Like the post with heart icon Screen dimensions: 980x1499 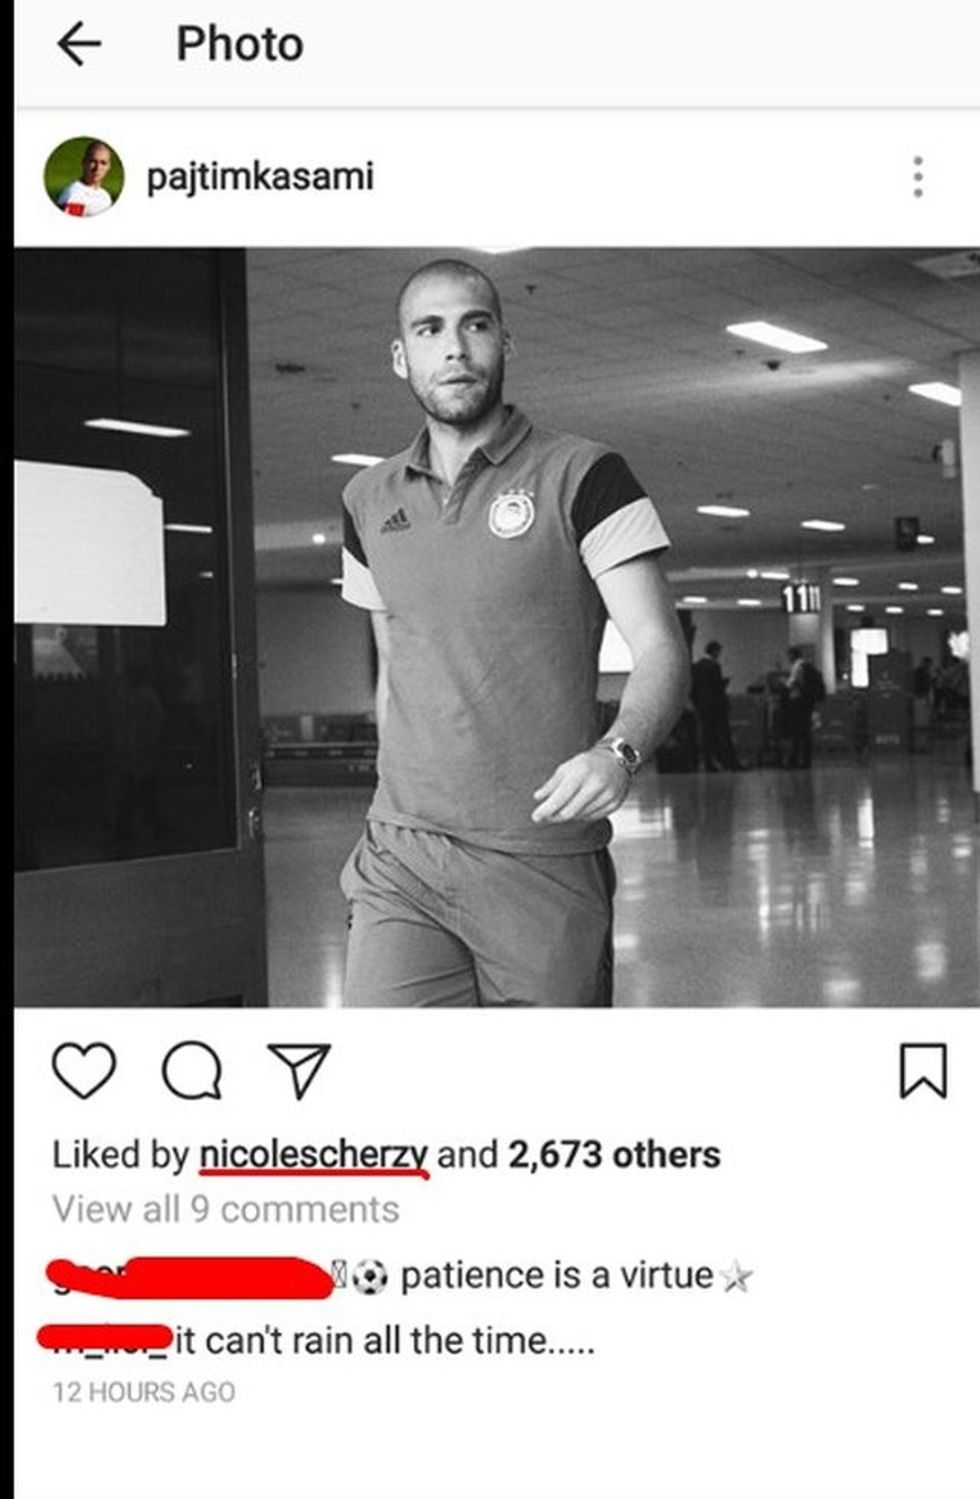83,1071
